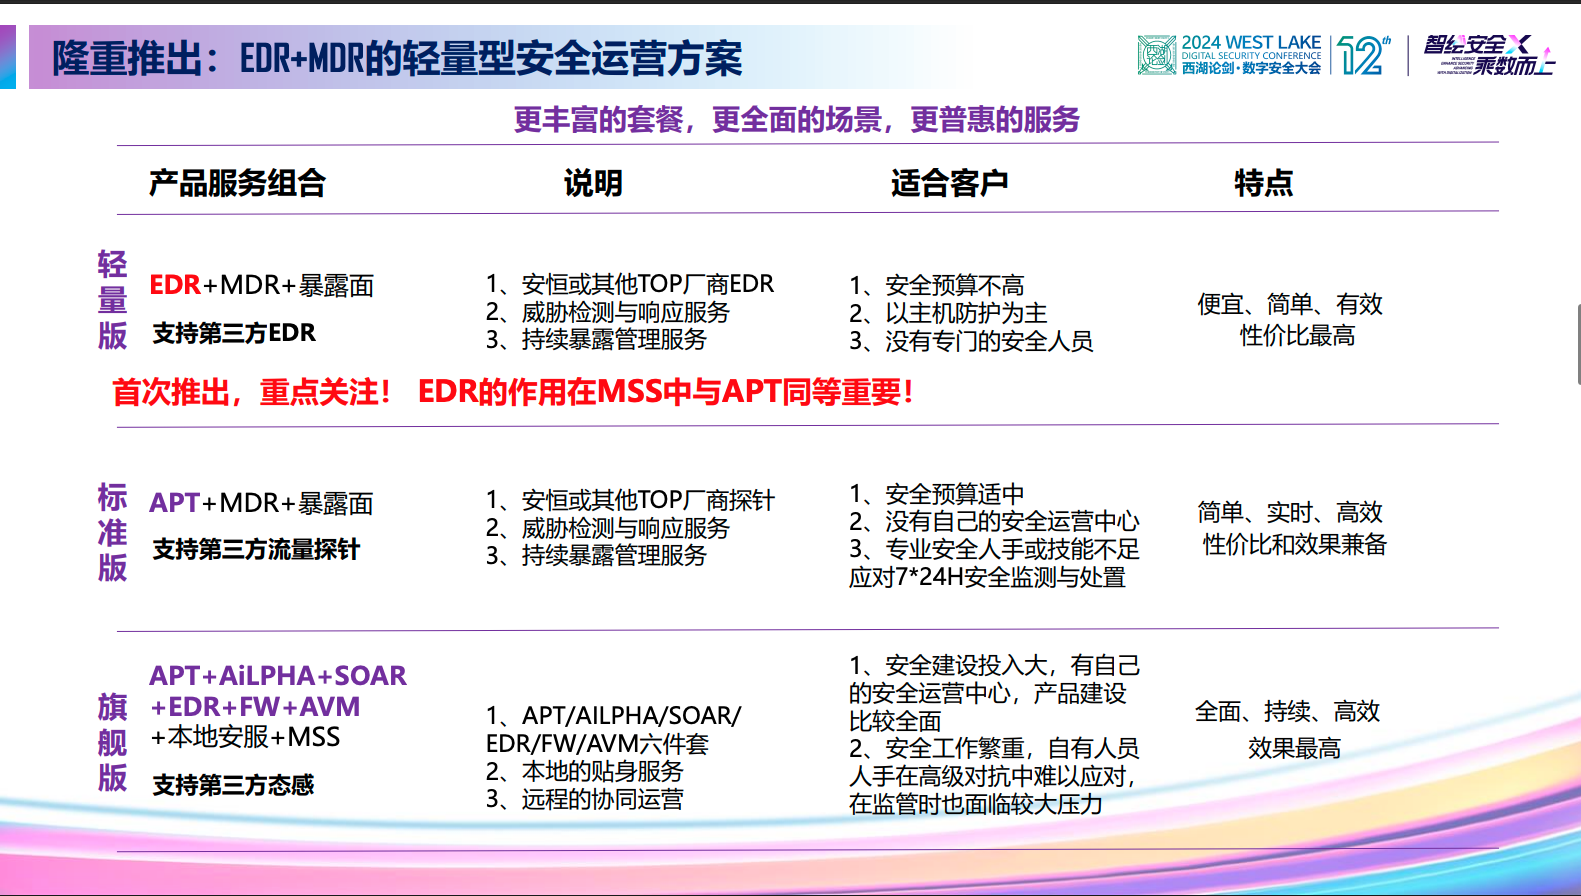Select the APT+AiLPHA+SOAR product text
This screenshot has height=896, width=1581.
click(278, 676)
